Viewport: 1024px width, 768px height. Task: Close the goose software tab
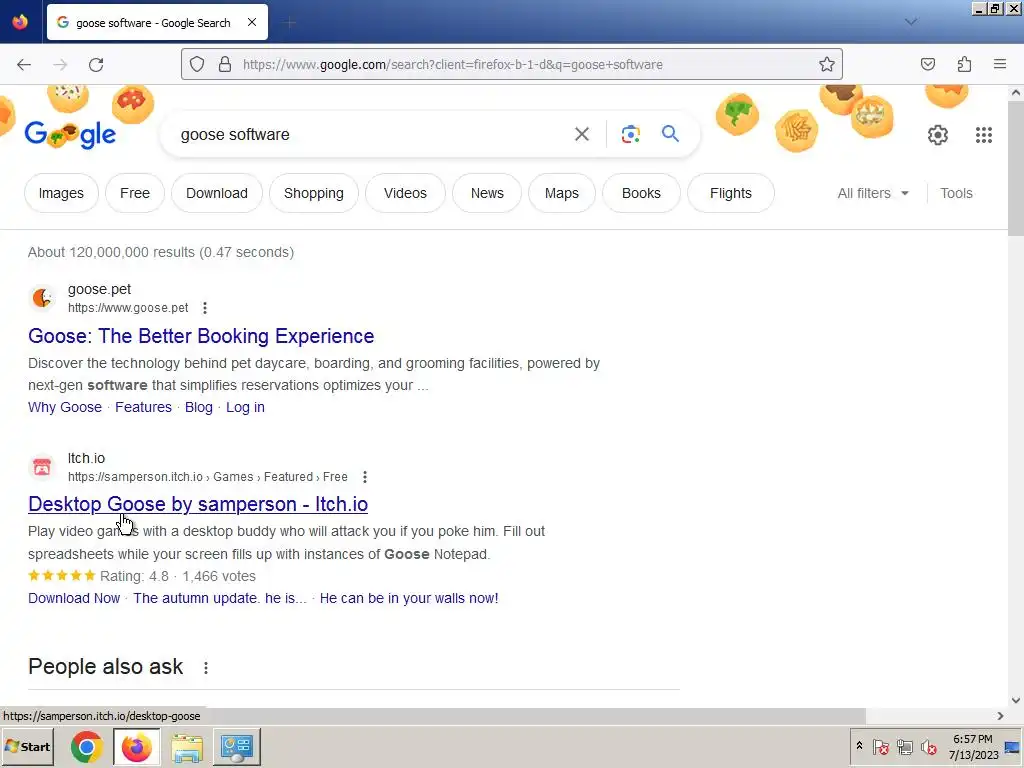click(252, 22)
